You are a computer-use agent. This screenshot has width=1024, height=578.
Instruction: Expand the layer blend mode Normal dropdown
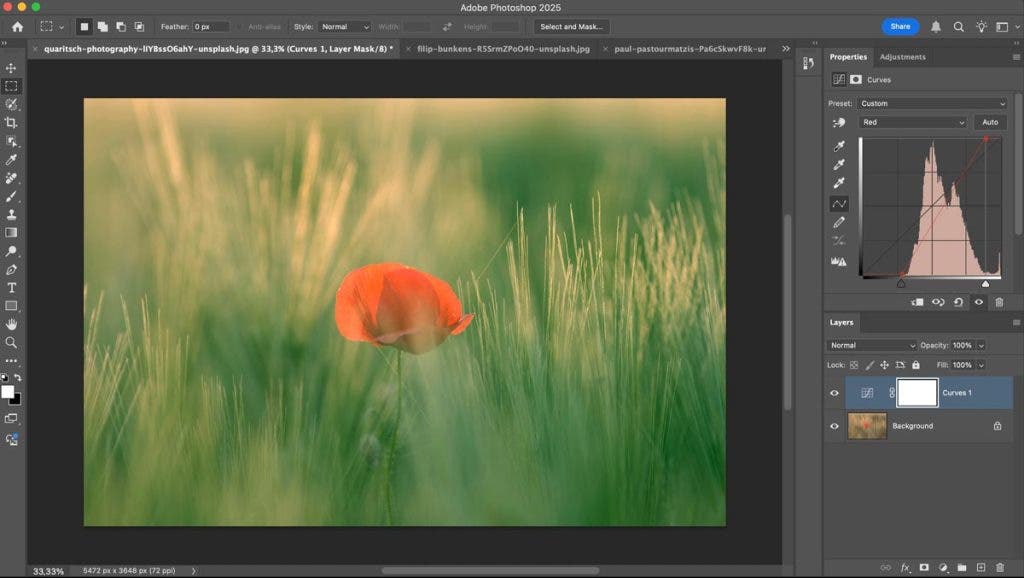[x=872, y=345]
